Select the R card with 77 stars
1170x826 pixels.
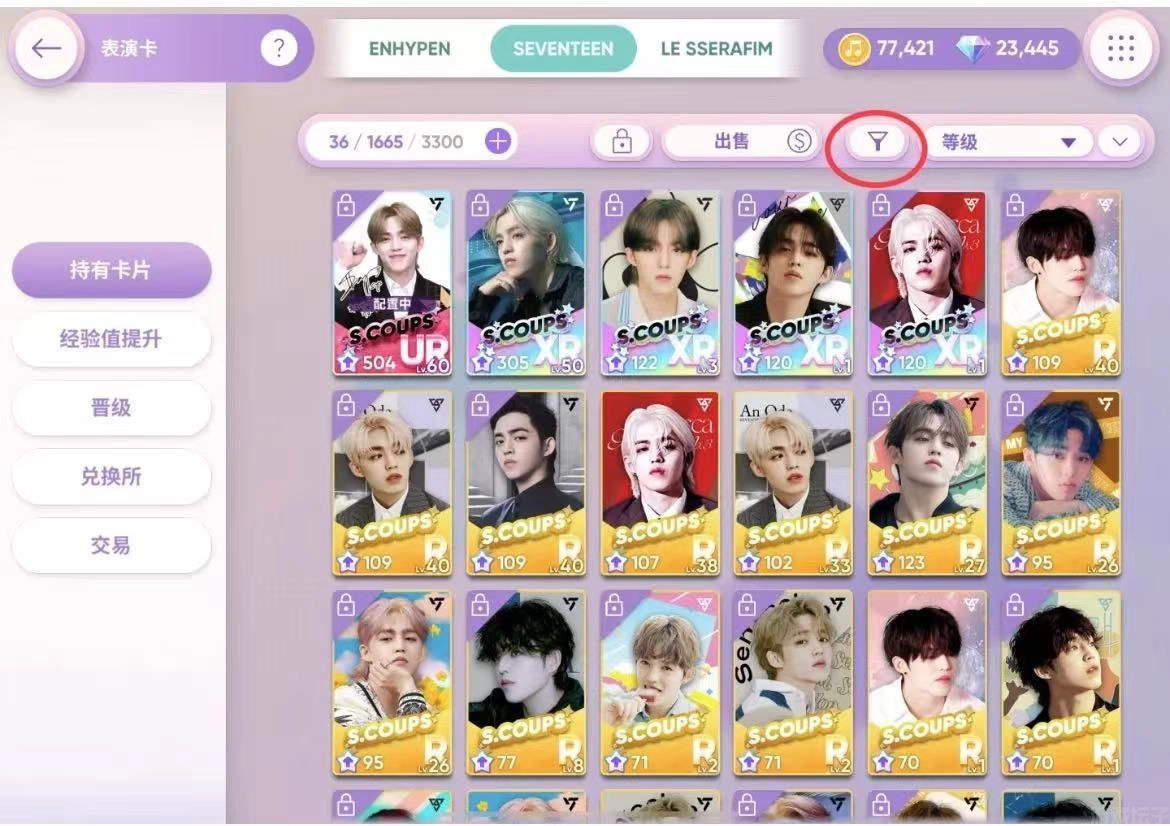point(526,683)
